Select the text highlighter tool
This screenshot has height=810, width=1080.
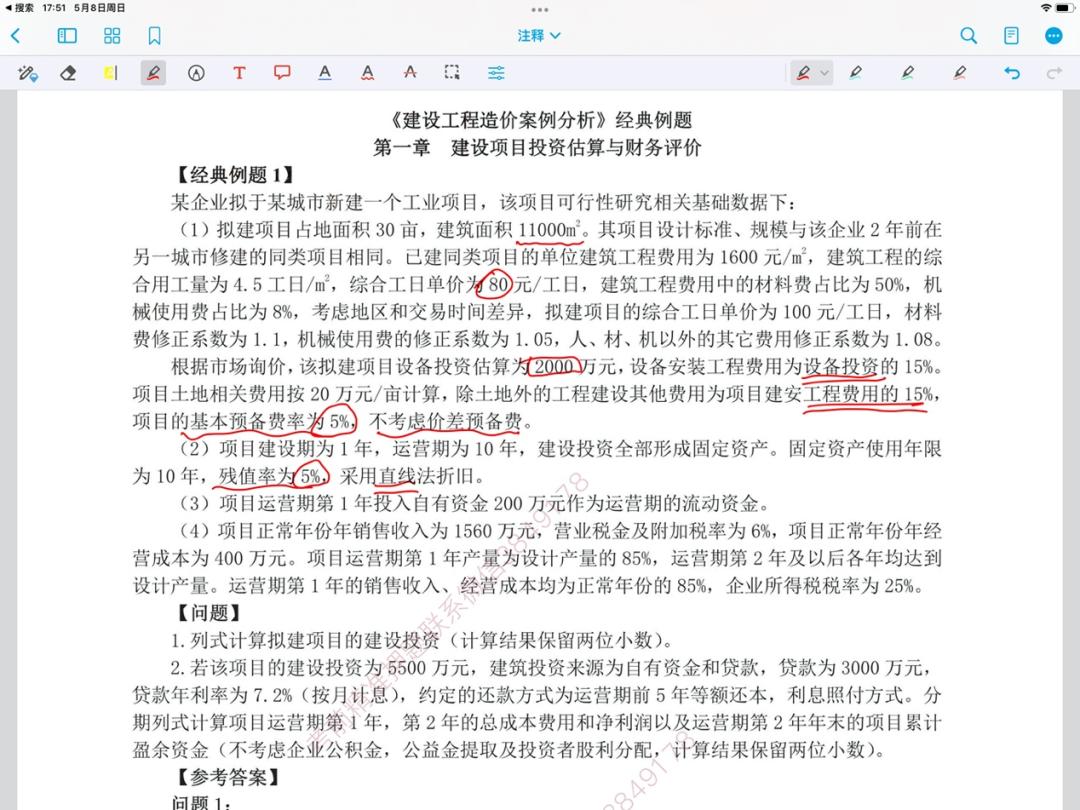(111, 72)
